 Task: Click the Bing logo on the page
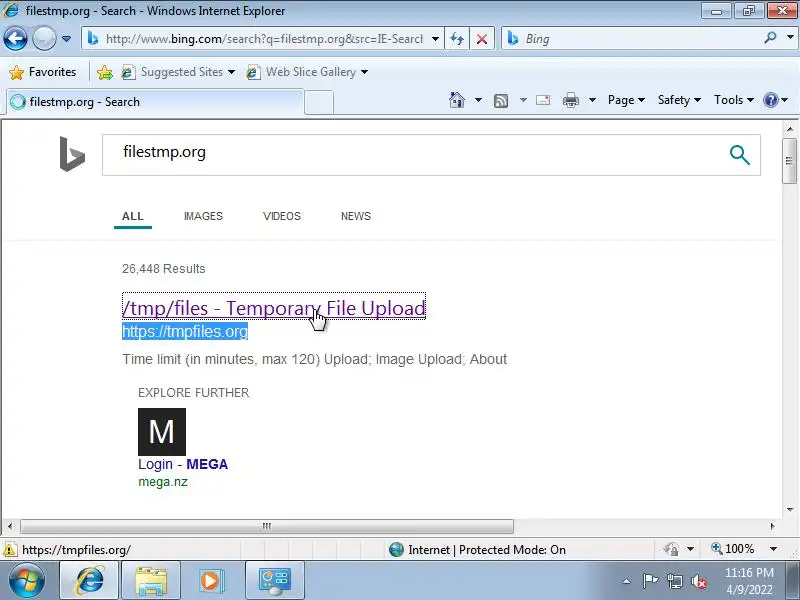72,154
